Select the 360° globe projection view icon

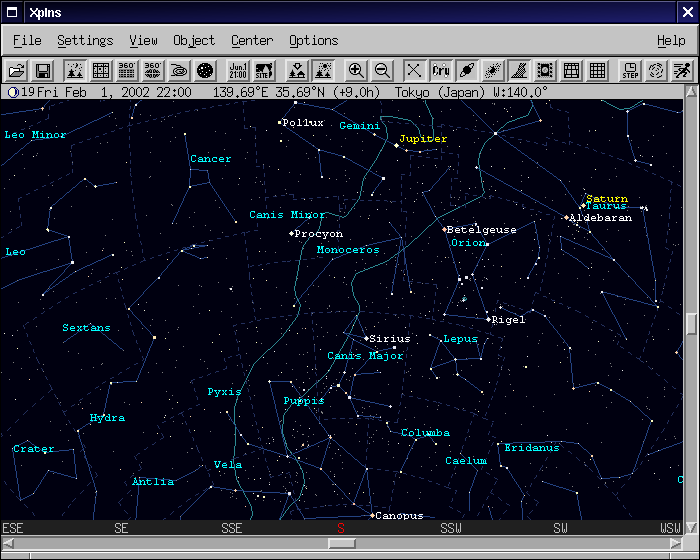(x=153, y=71)
